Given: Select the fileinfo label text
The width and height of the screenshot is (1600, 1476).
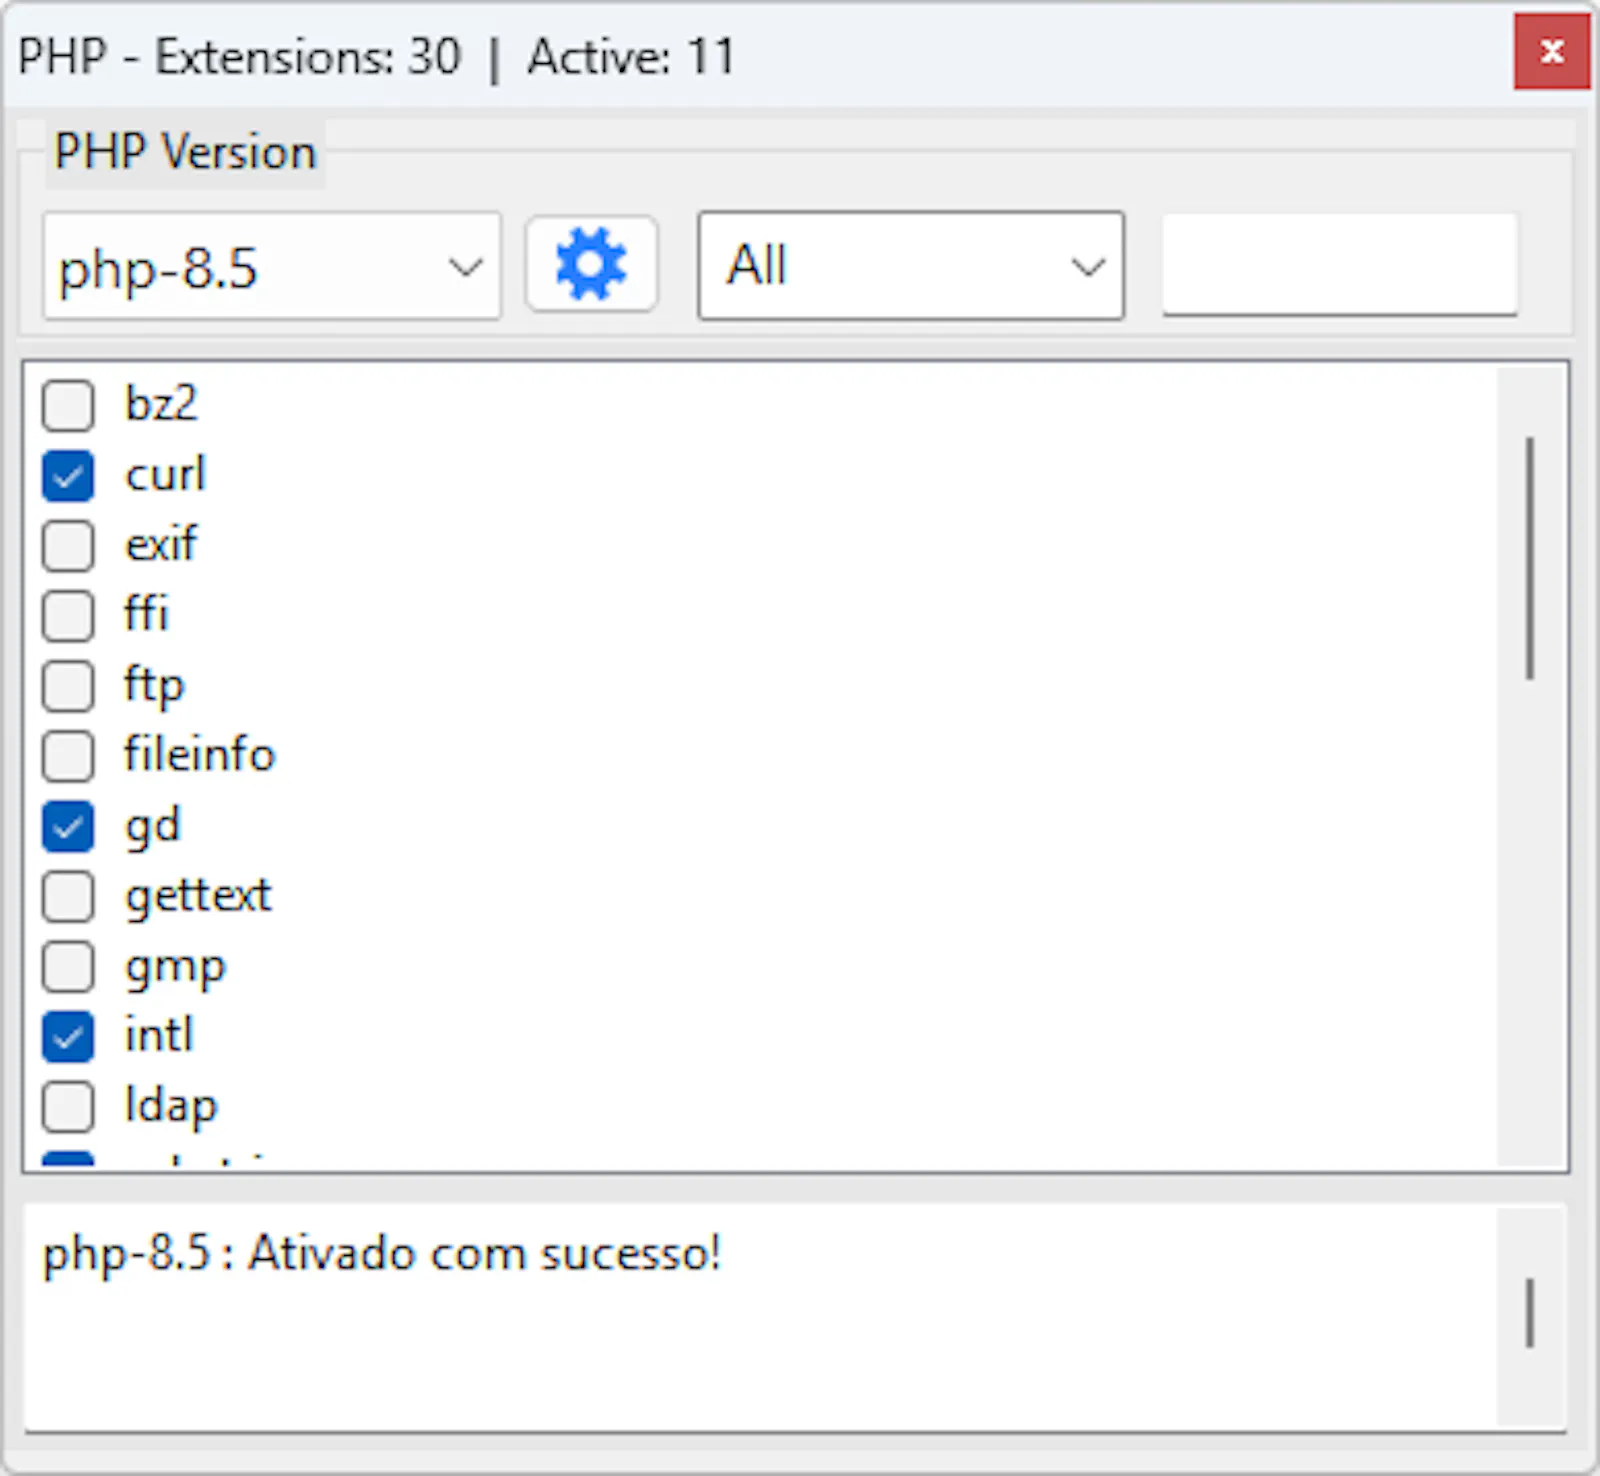Looking at the screenshot, I should point(199,754).
